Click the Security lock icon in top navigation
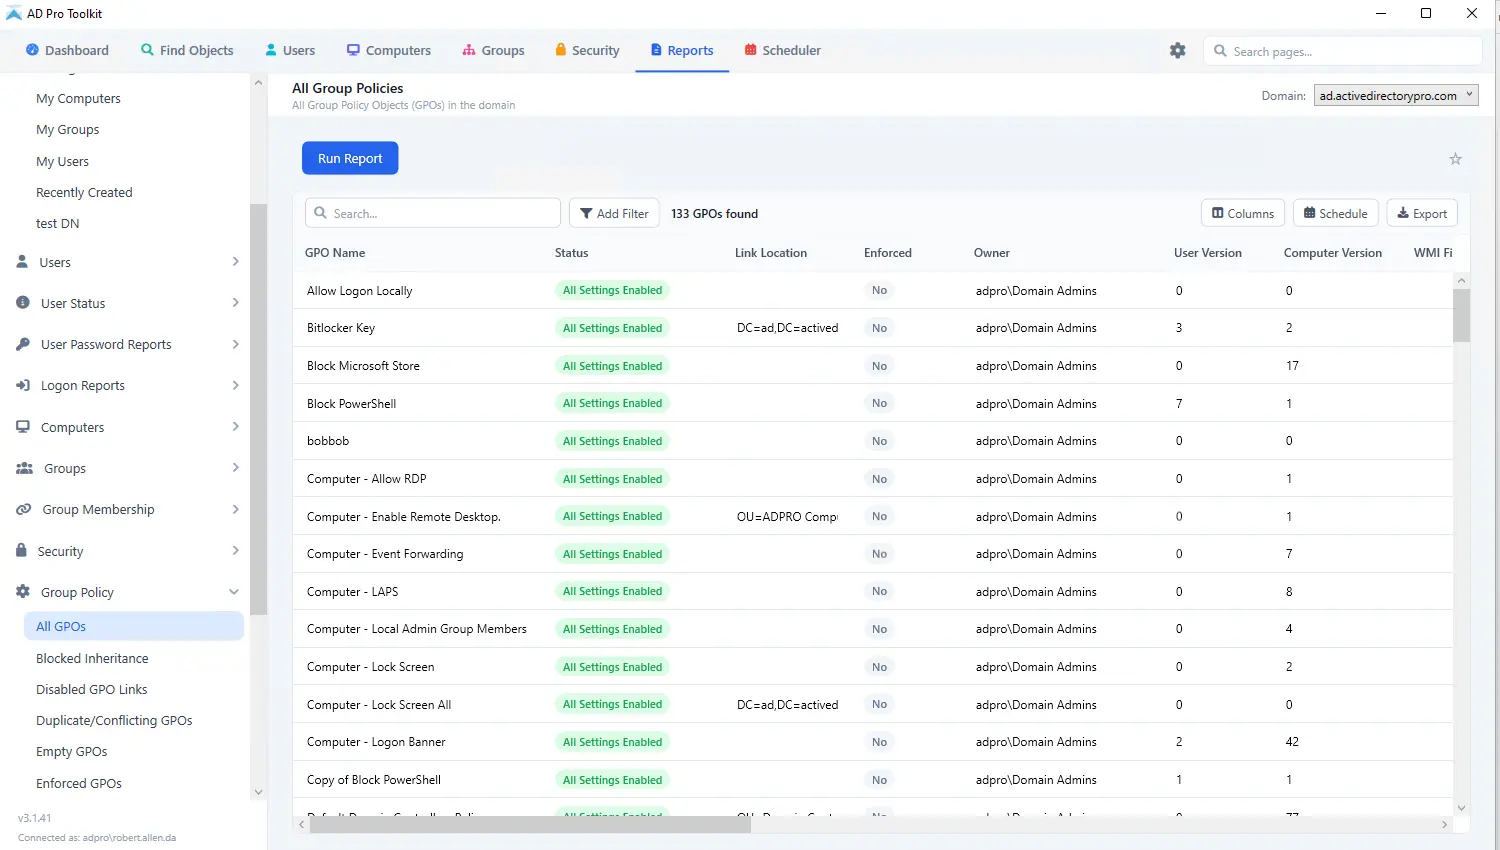Viewport: 1500px width, 850px height. (x=561, y=50)
